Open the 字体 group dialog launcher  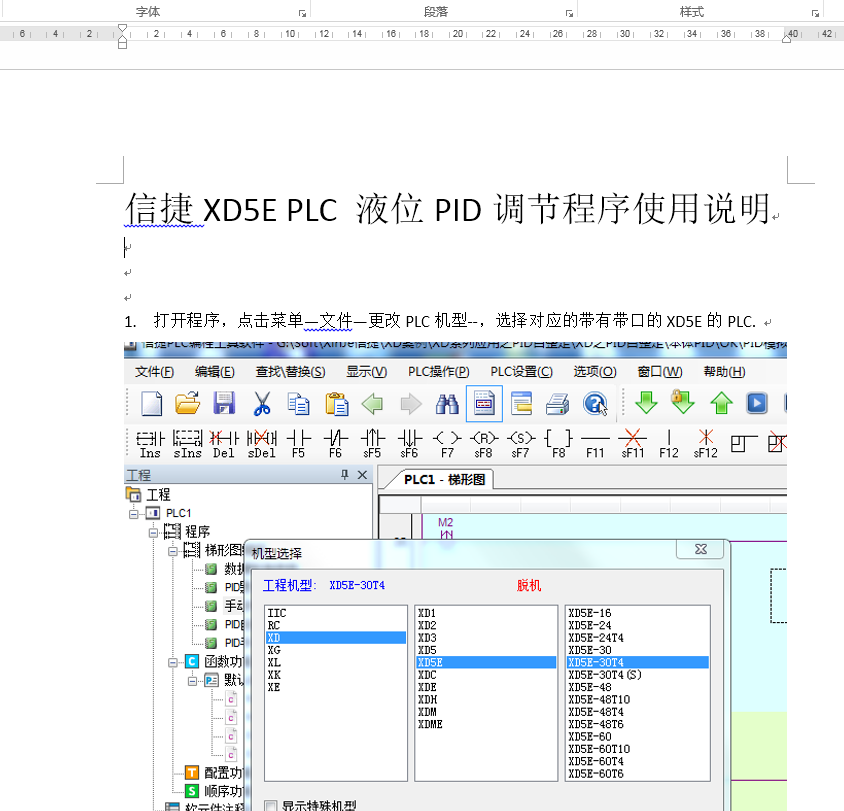point(302,14)
